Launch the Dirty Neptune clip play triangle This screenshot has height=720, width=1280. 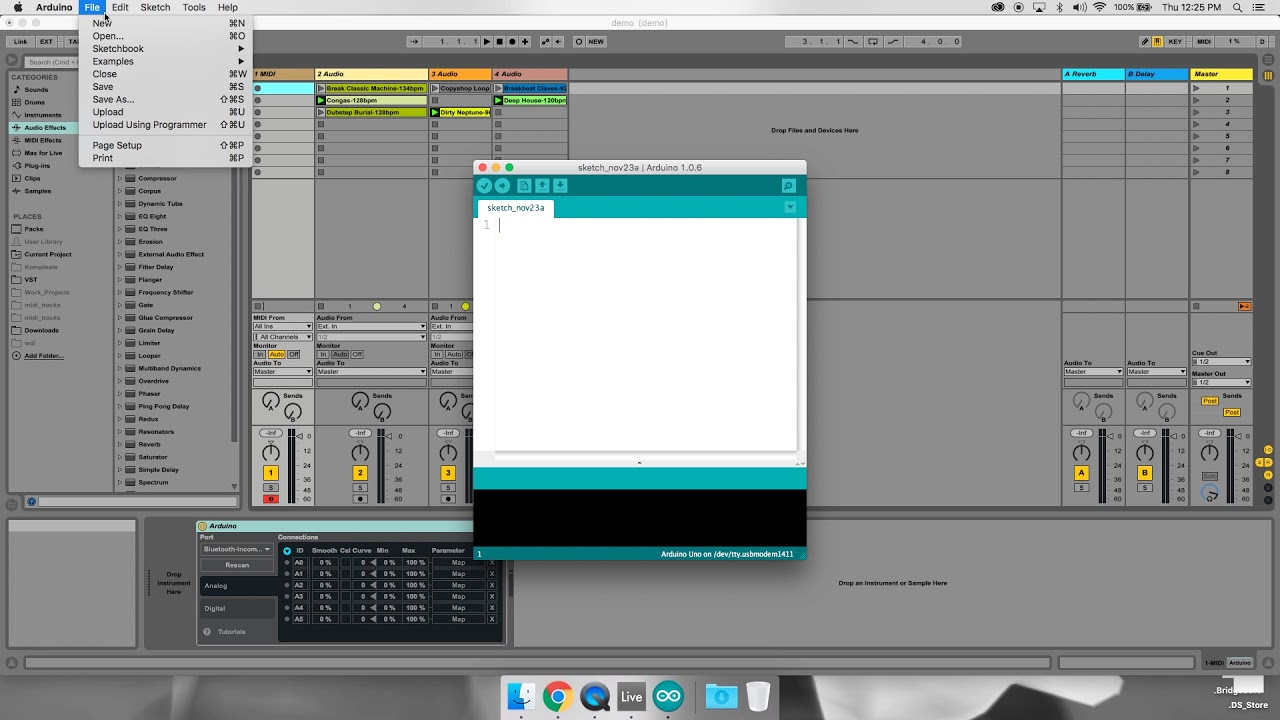pyautogui.click(x=435, y=112)
